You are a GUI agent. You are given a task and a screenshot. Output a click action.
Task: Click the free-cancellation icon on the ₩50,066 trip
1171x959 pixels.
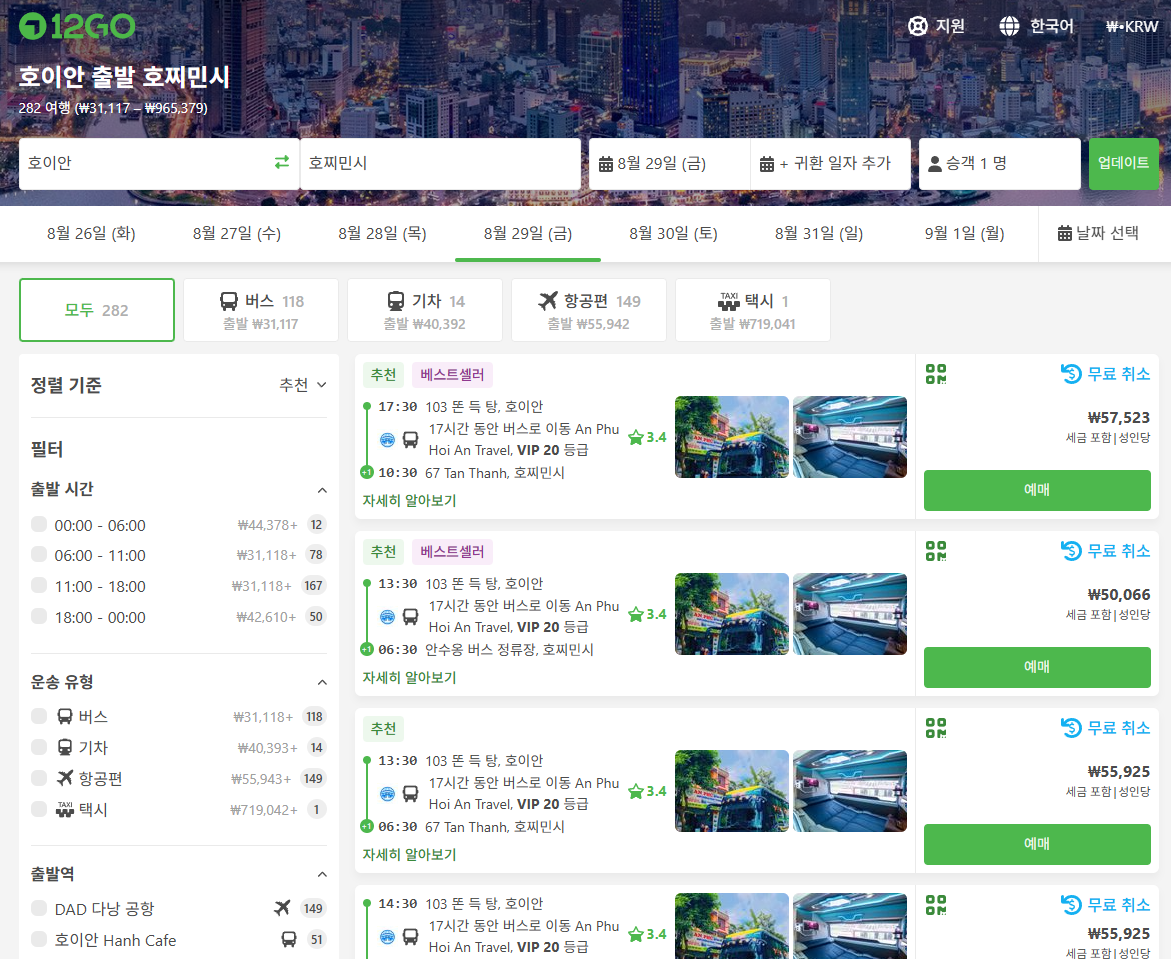1071,550
